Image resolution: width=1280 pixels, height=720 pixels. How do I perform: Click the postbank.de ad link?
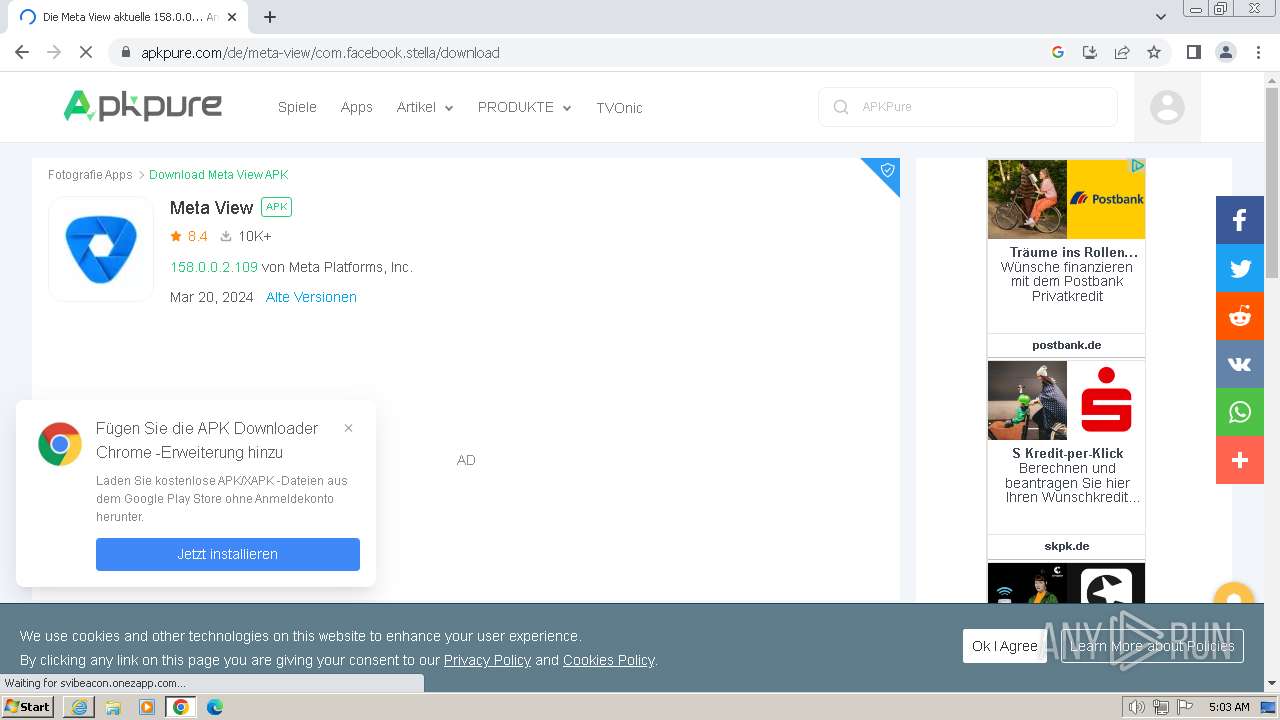click(x=1066, y=345)
